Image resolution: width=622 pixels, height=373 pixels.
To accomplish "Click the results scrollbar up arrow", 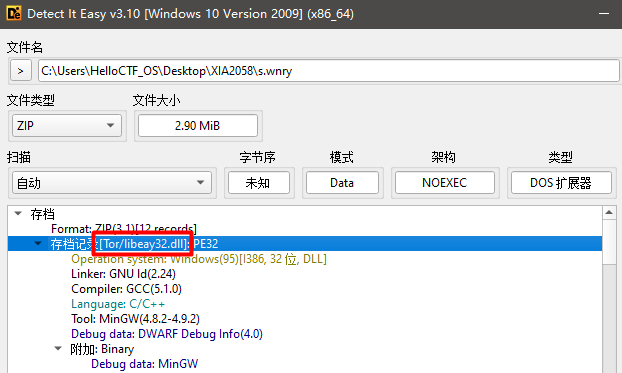I will pyautogui.click(x=609, y=213).
